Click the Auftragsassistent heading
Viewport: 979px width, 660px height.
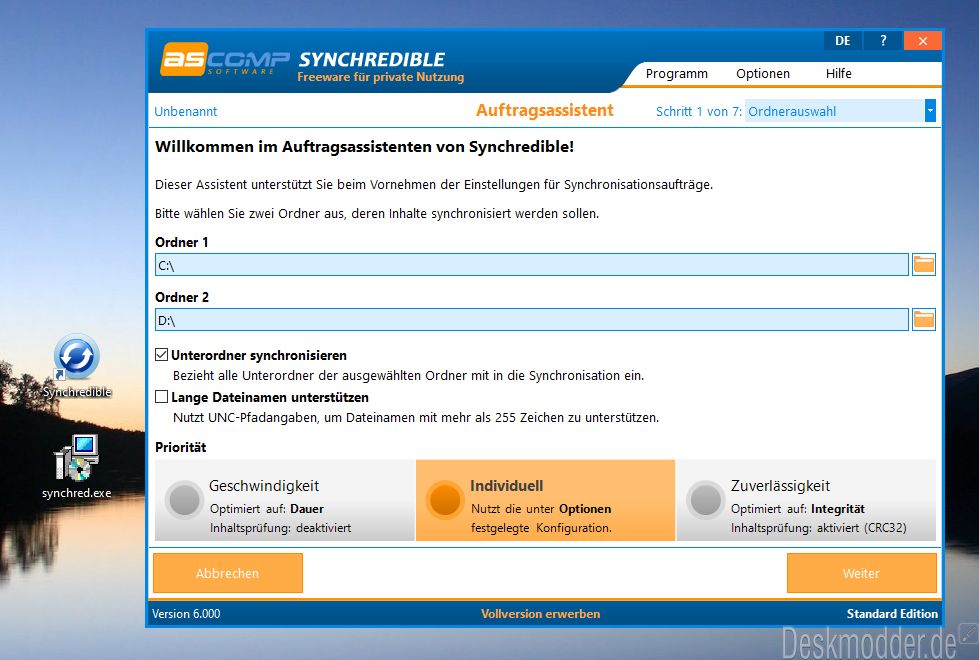(544, 111)
